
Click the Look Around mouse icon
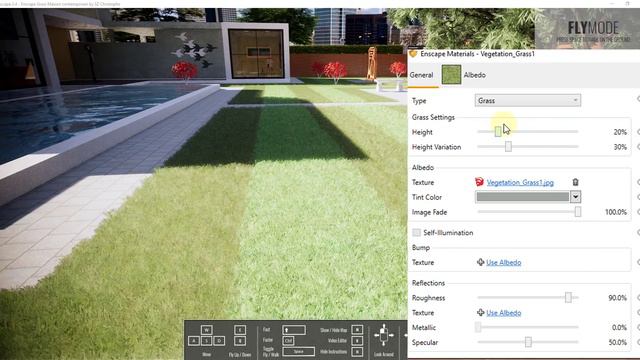point(383,335)
